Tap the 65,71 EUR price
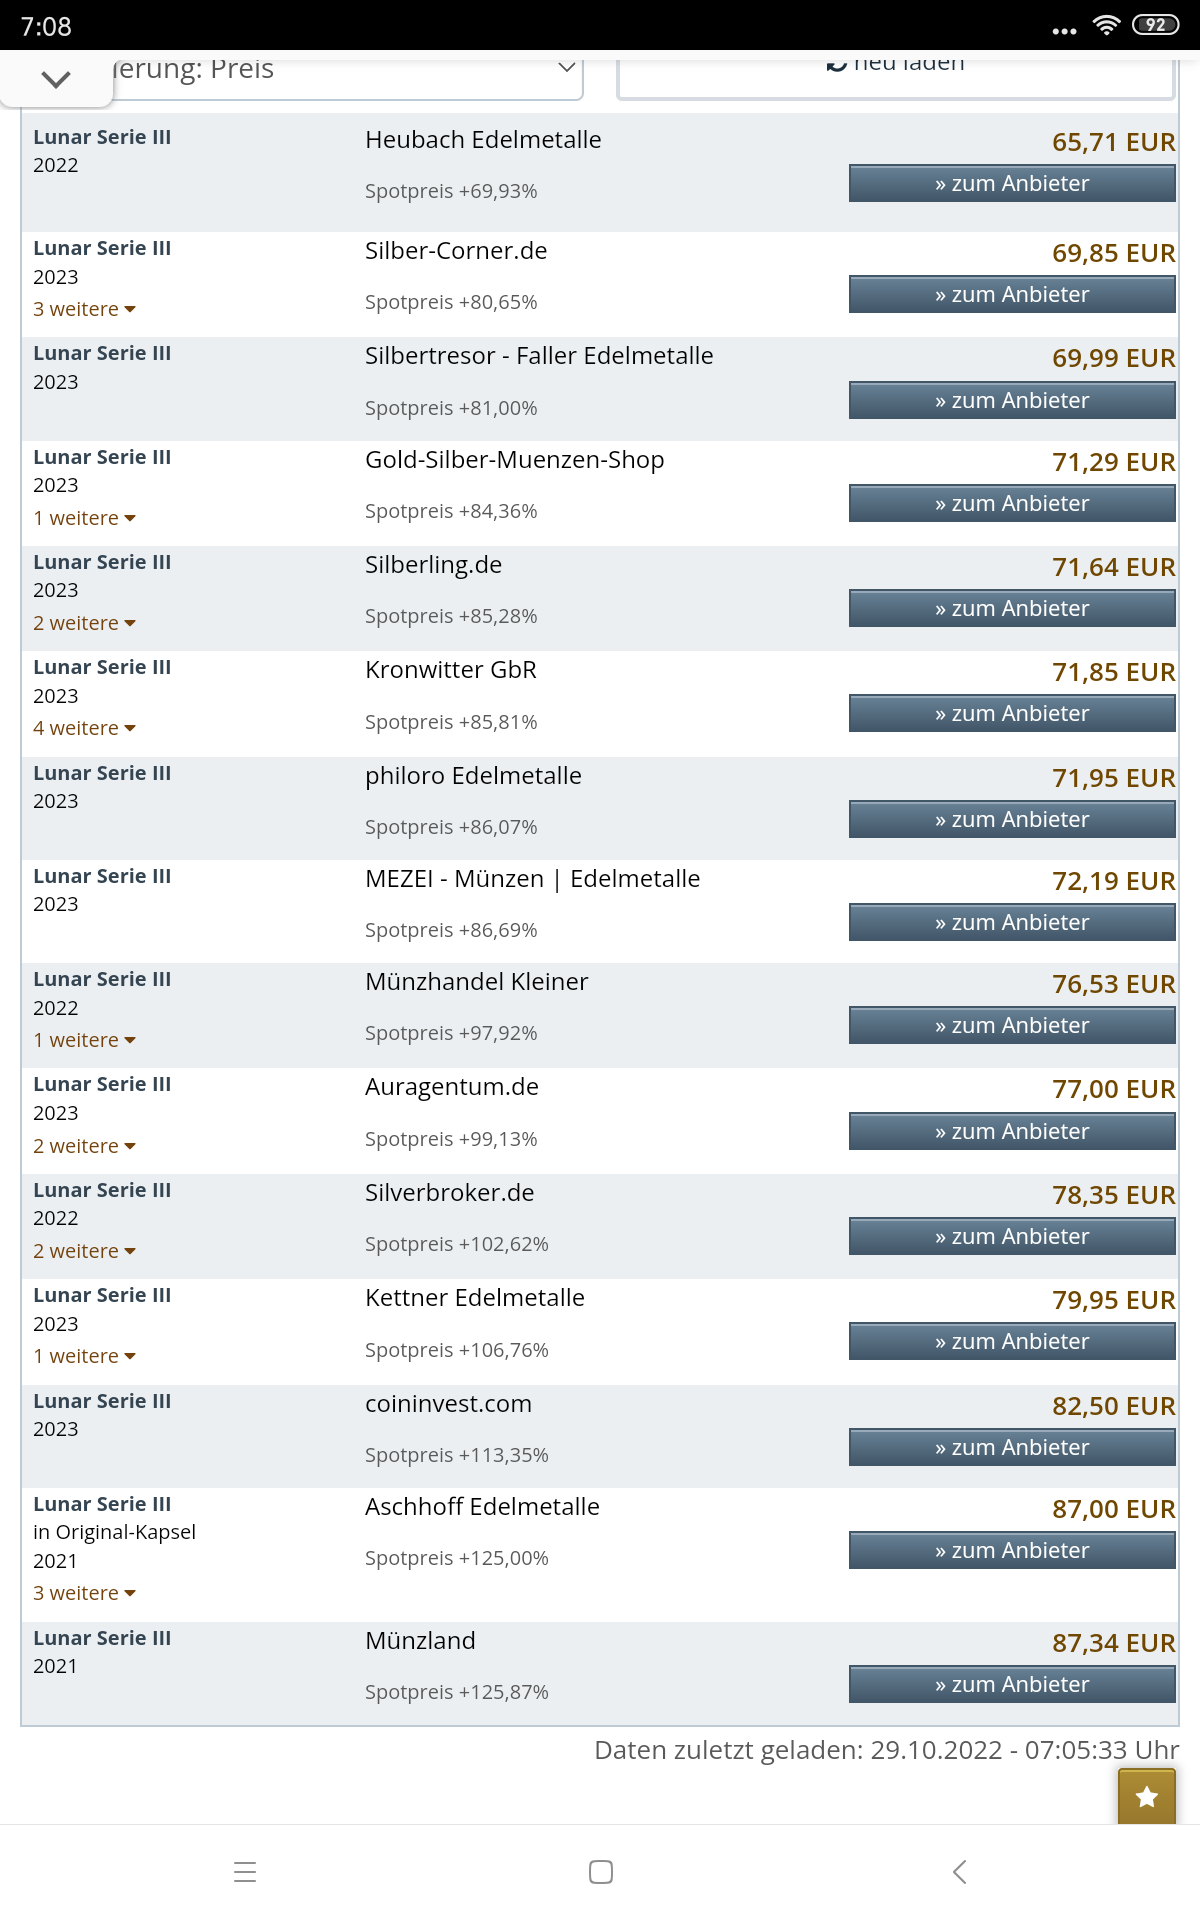This screenshot has width=1200, height=1920. point(1113,142)
